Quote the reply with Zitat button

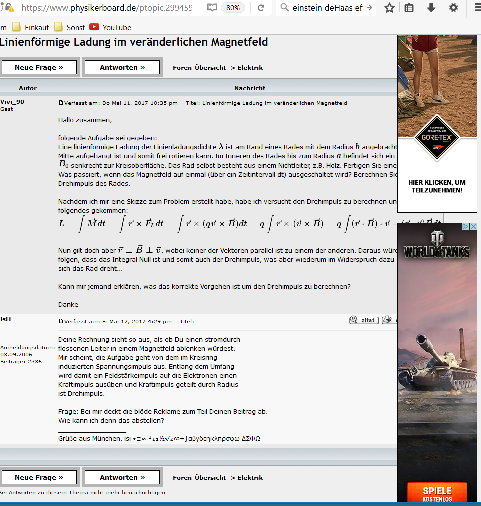364,320
